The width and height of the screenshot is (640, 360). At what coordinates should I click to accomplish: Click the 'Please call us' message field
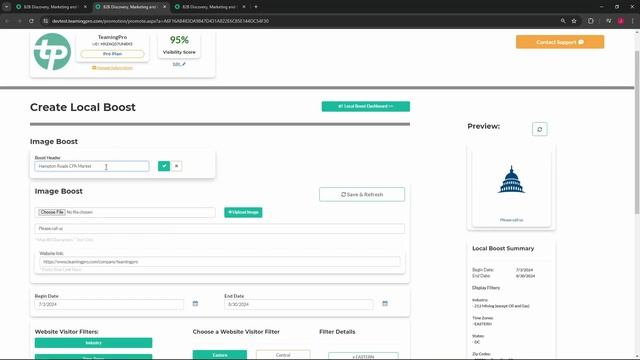pyautogui.click(x=220, y=229)
